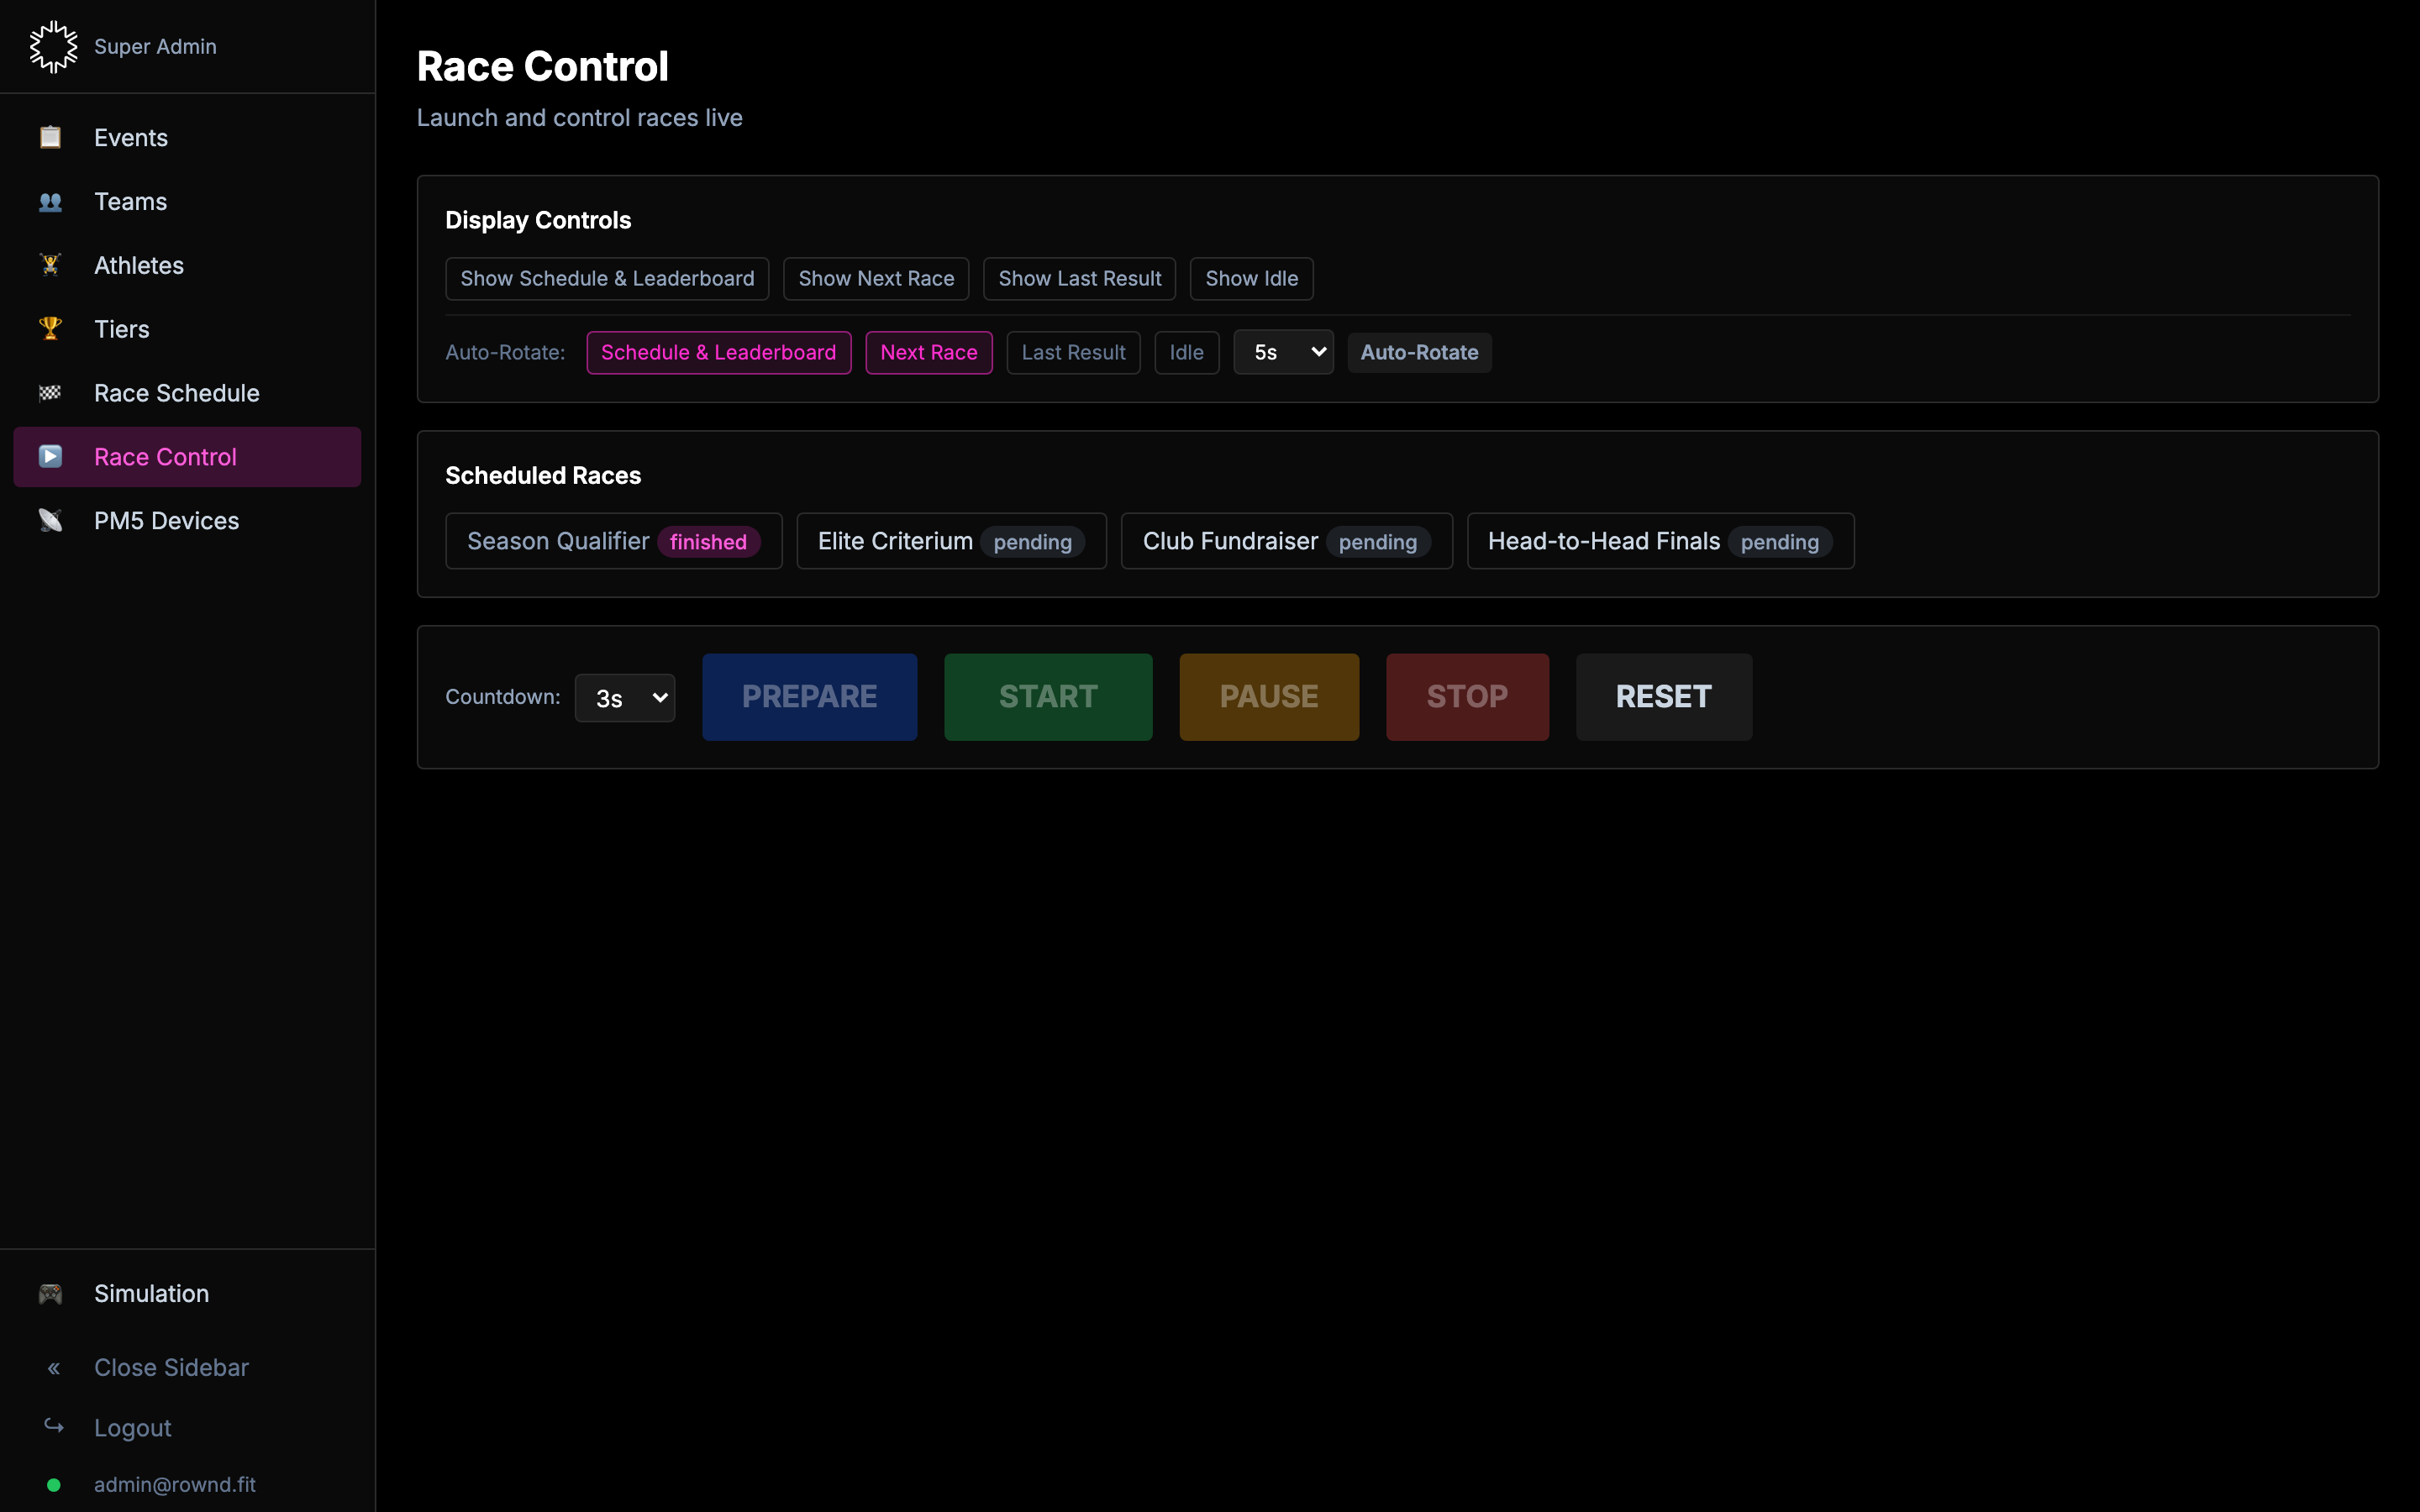
Task: Toggle Idle into the auto-rotate cycle
Action: pyautogui.click(x=1186, y=352)
